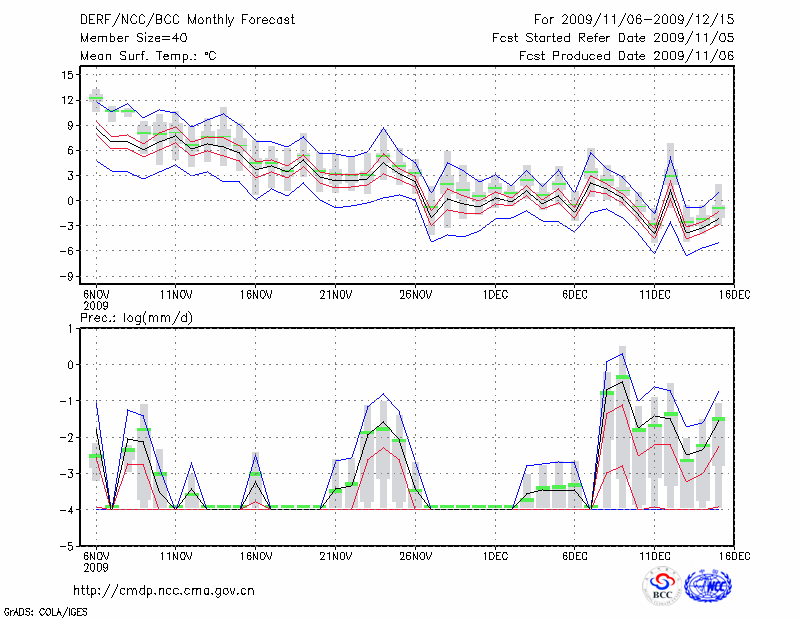Click 6NOV 2009 label under precipitation chart
The image size is (800, 618).
[96, 560]
